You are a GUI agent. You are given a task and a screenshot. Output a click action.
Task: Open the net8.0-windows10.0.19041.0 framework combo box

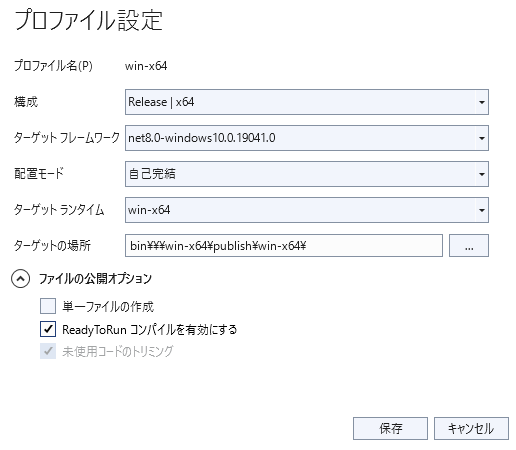pos(307,138)
